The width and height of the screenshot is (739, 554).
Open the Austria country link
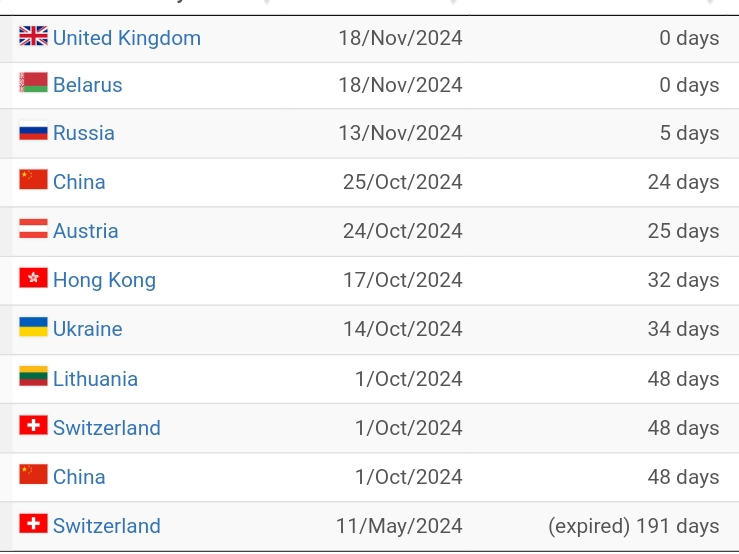point(86,231)
